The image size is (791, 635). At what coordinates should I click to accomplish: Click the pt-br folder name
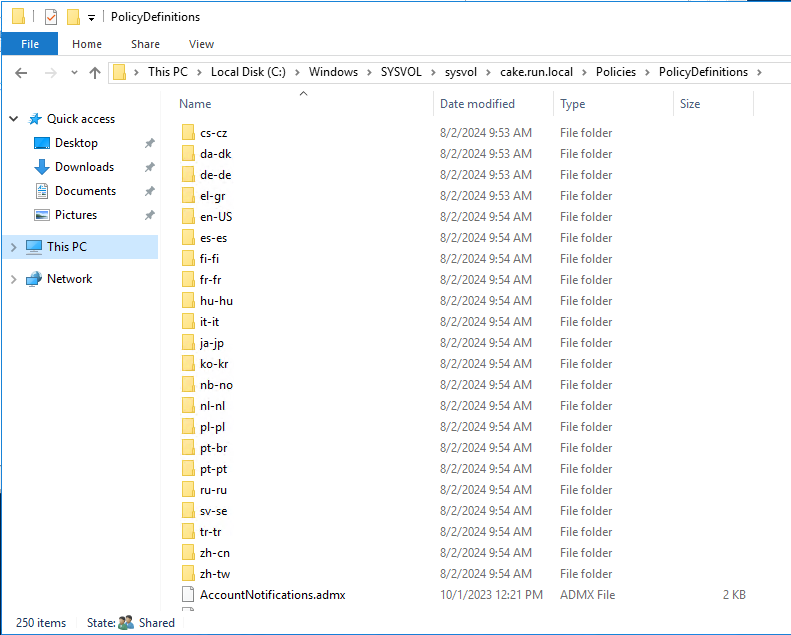[213, 448]
